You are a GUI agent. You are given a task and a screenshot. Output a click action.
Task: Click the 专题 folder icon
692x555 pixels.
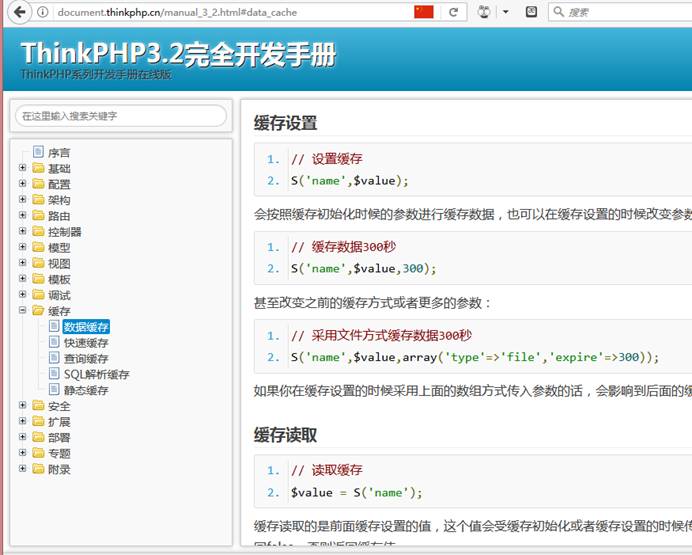pyautogui.click(x=38, y=453)
